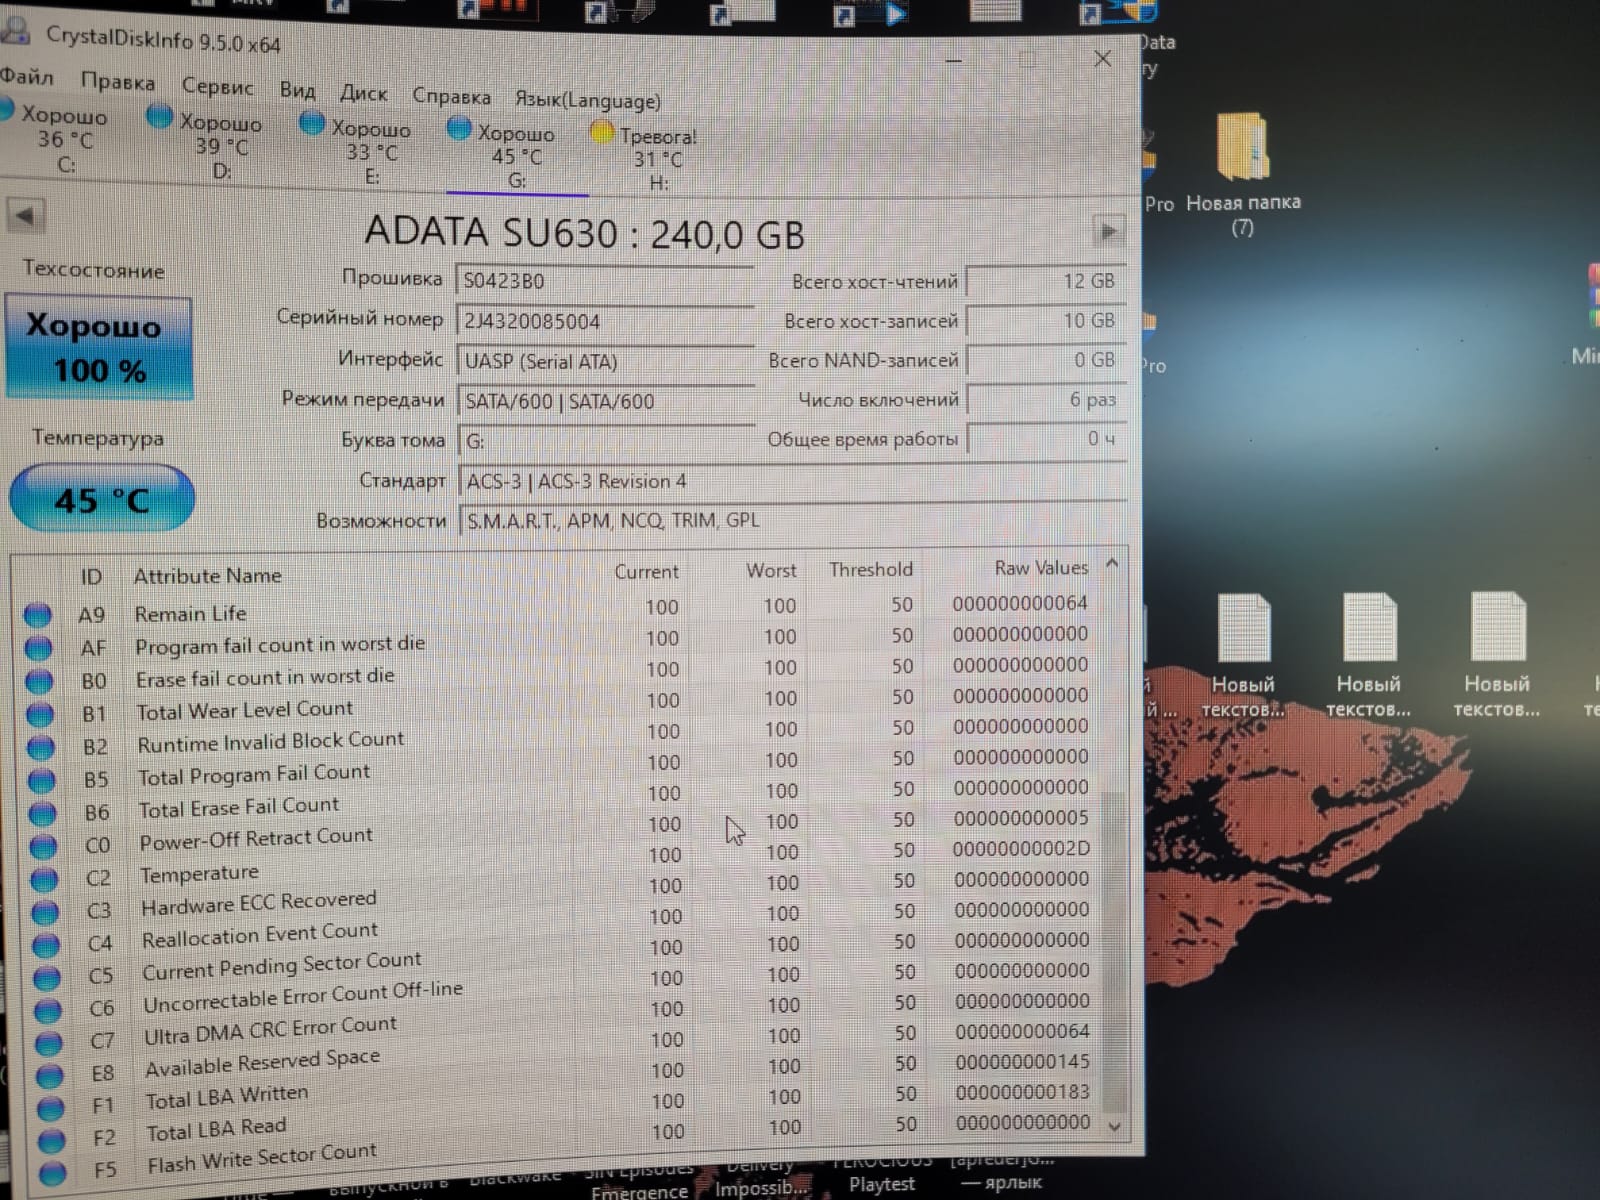1600x1200 pixels.
Task: Click the attribute list scroll-up arrow
Action: 1111,565
